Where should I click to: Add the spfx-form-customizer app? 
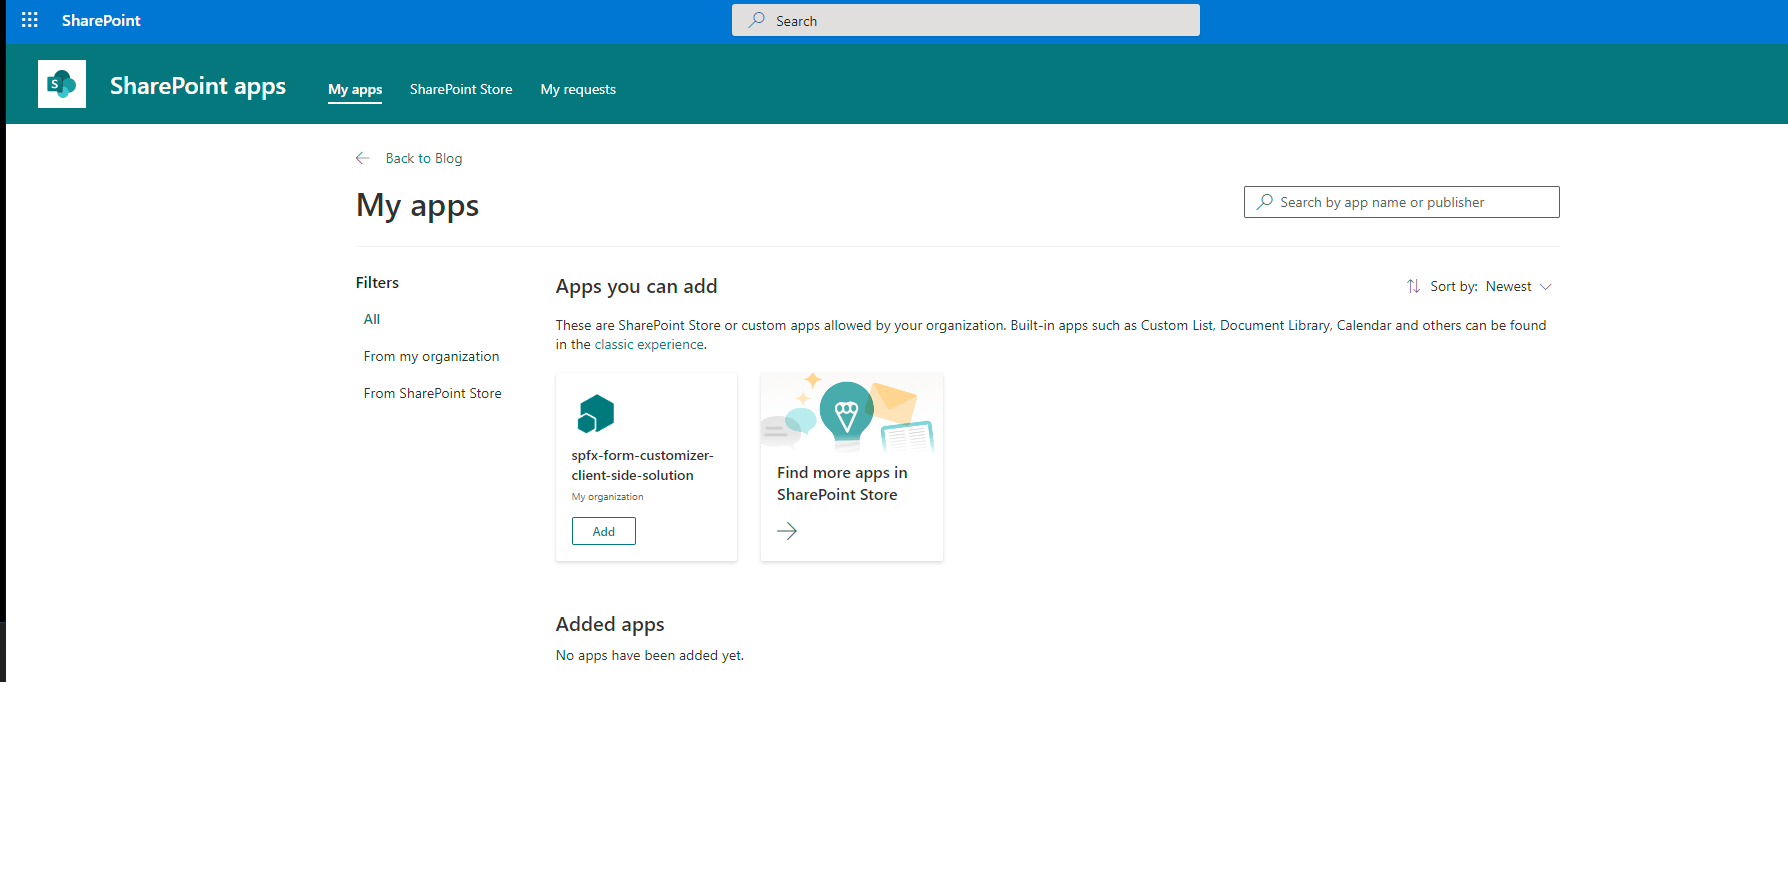(604, 531)
